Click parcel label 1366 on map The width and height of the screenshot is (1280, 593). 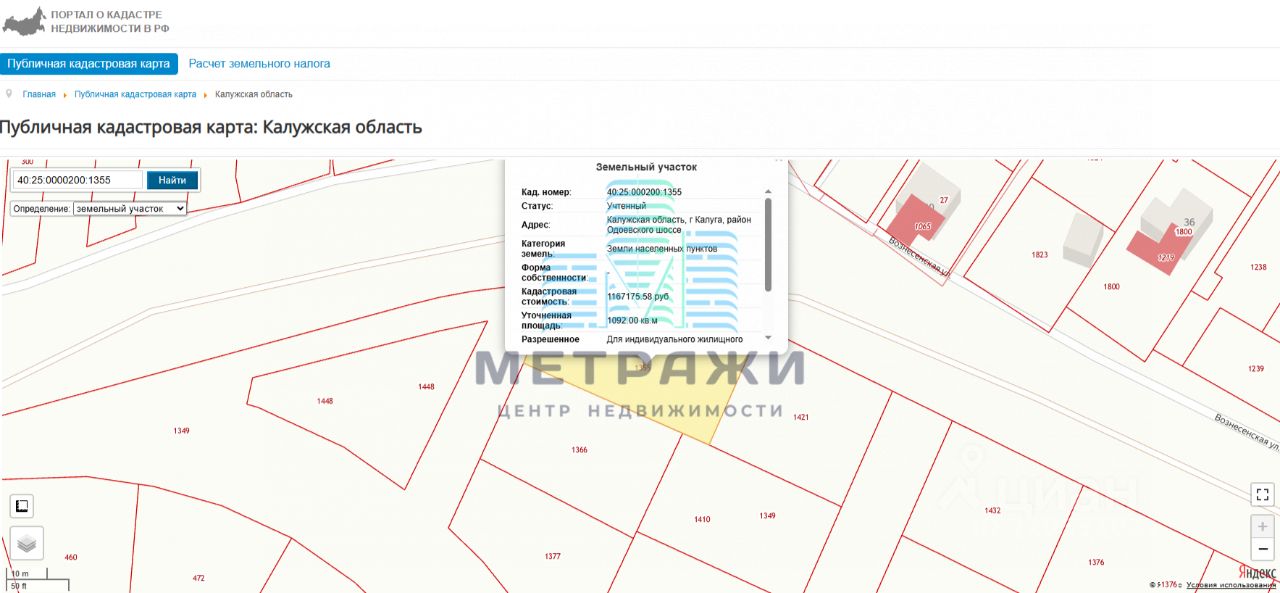pos(579,450)
